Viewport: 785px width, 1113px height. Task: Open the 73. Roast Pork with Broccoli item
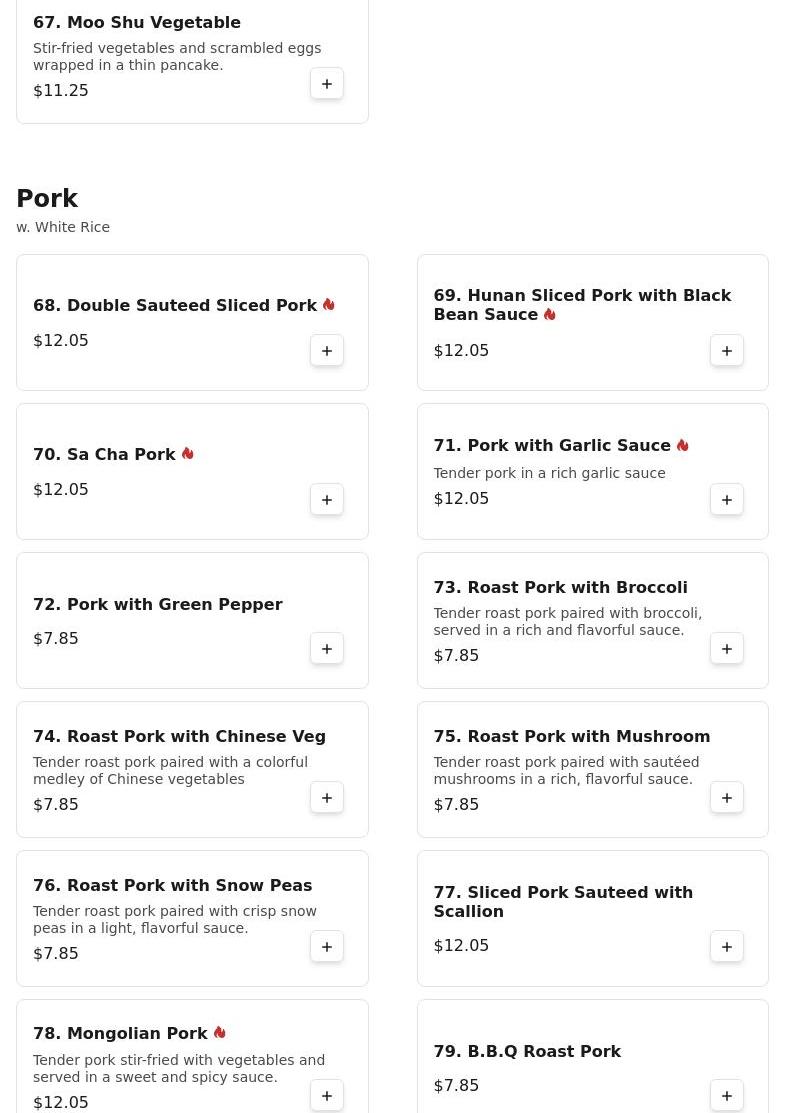click(x=560, y=588)
